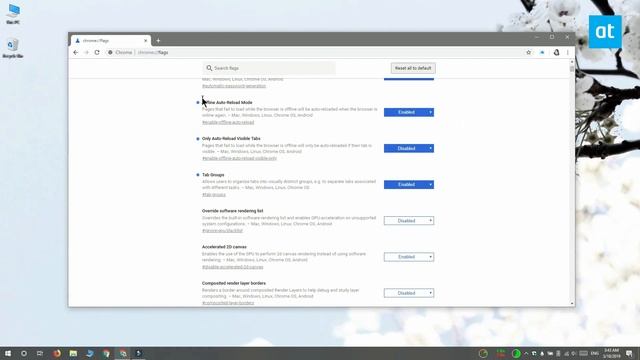
Task: Open #disable-accelerated-2d-canvas link
Action: pyautogui.click(x=233, y=267)
